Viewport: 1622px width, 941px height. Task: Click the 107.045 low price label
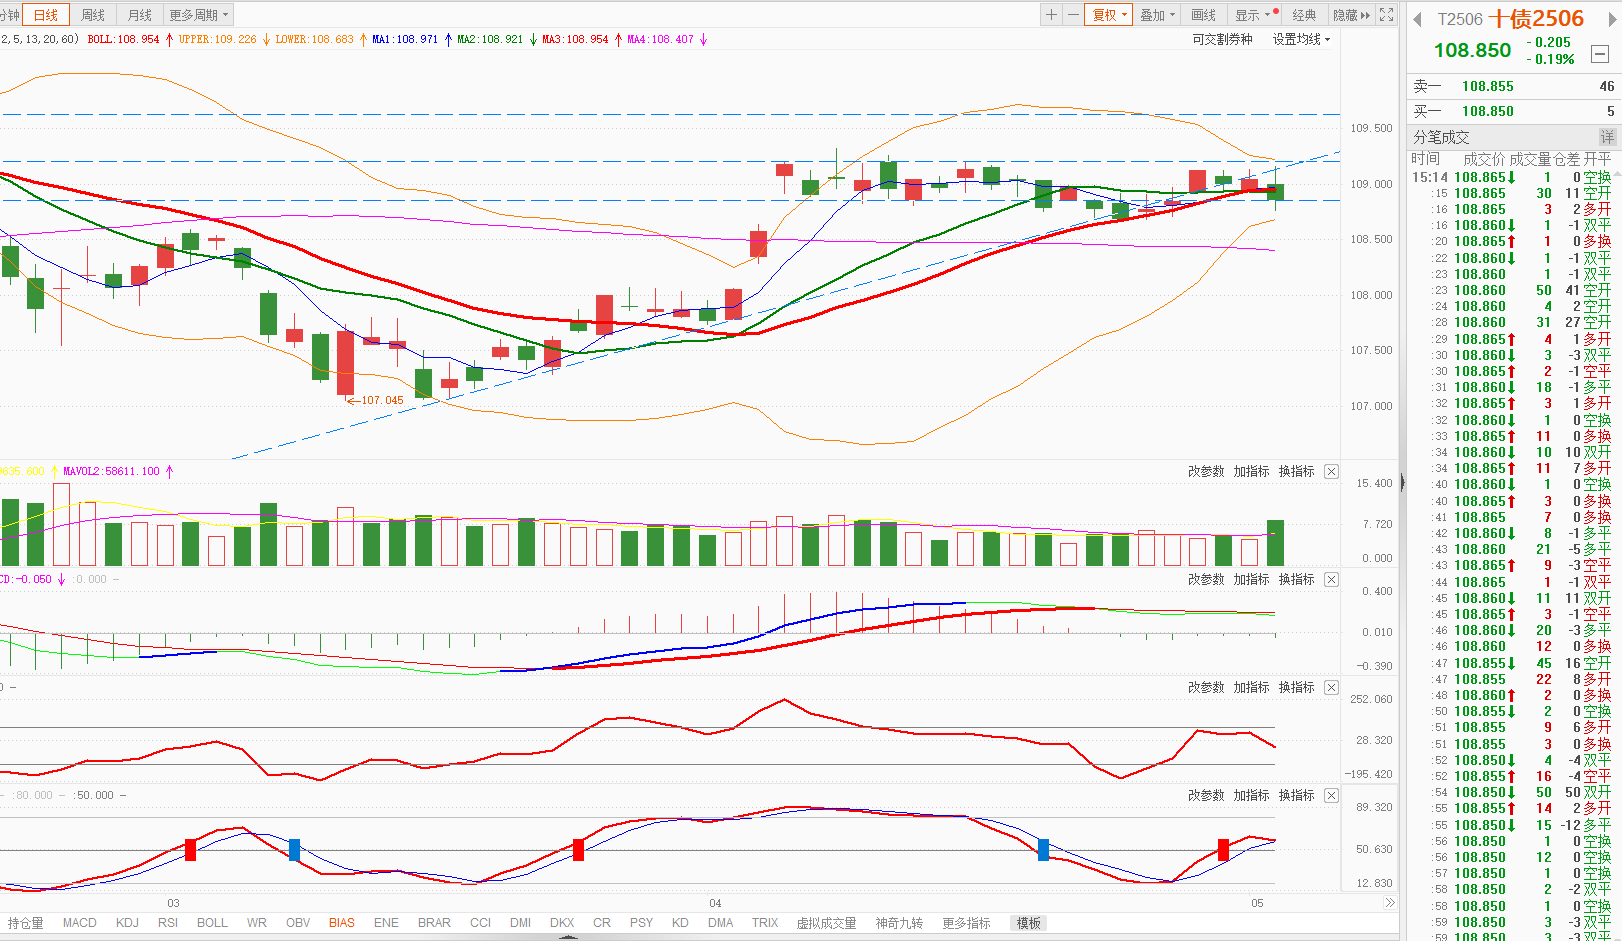pyautogui.click(x=382, y=400)
